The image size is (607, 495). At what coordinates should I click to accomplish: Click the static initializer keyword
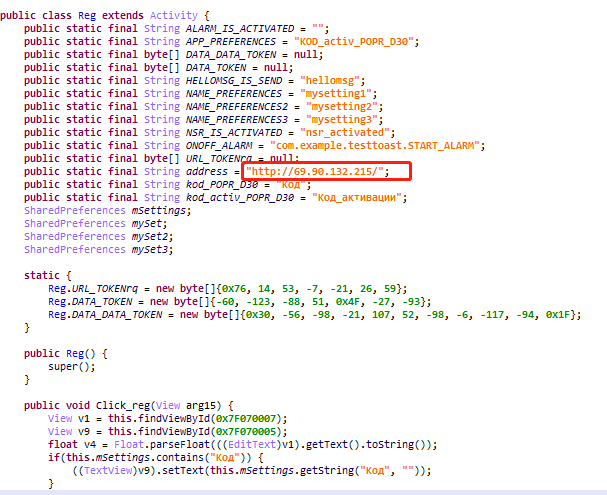pos(42,276)
